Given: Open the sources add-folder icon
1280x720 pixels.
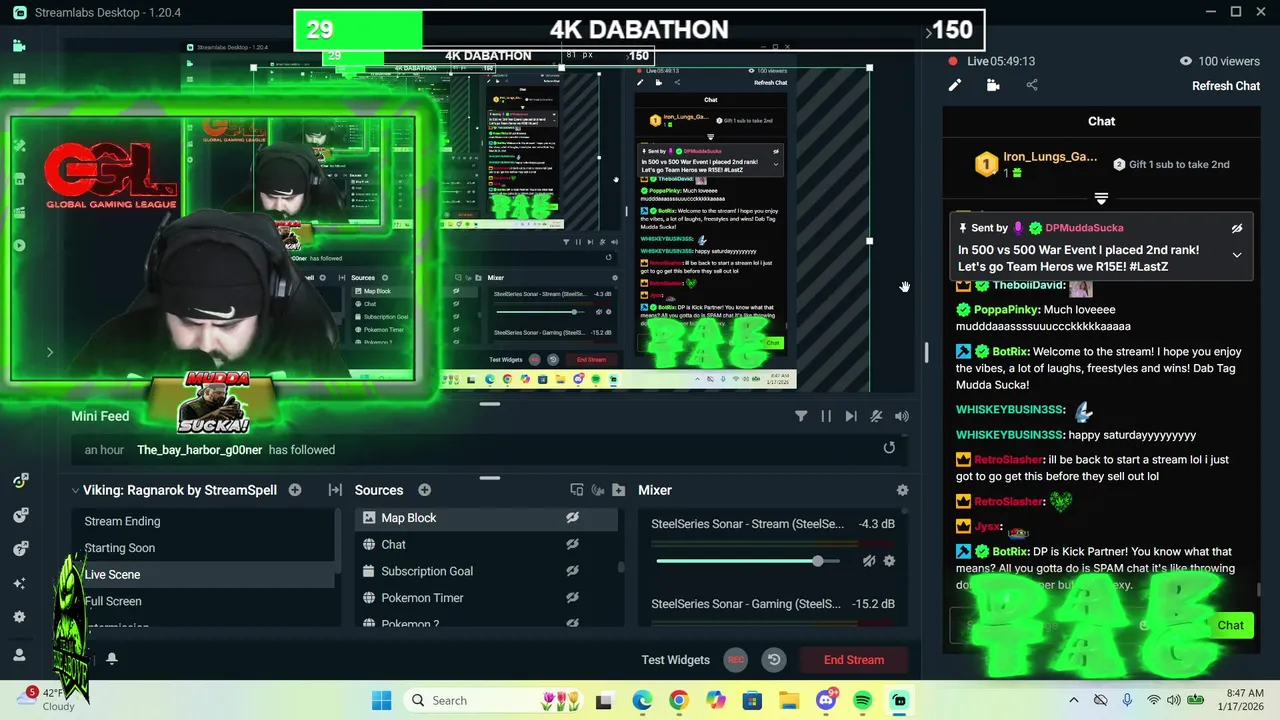Looking at the screenshot, I should [x=618, y=490].
